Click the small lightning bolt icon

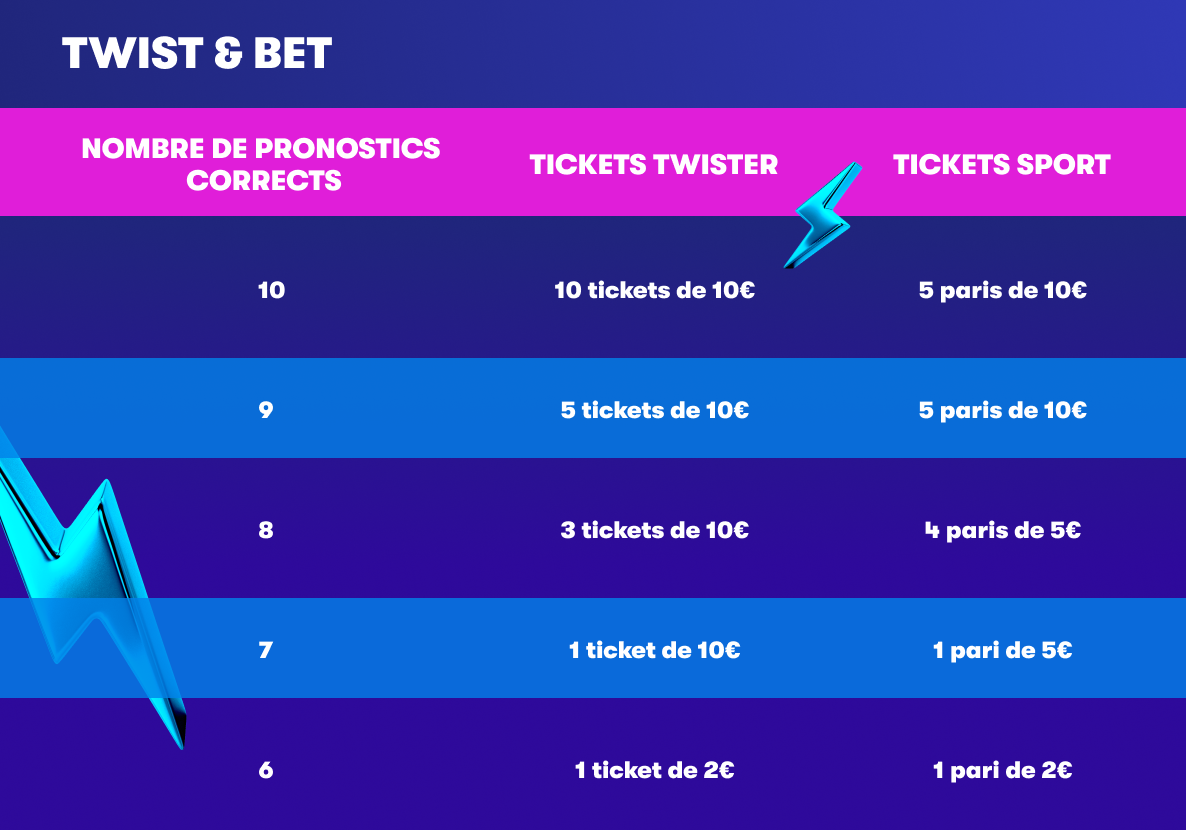[x=826, y=218]
